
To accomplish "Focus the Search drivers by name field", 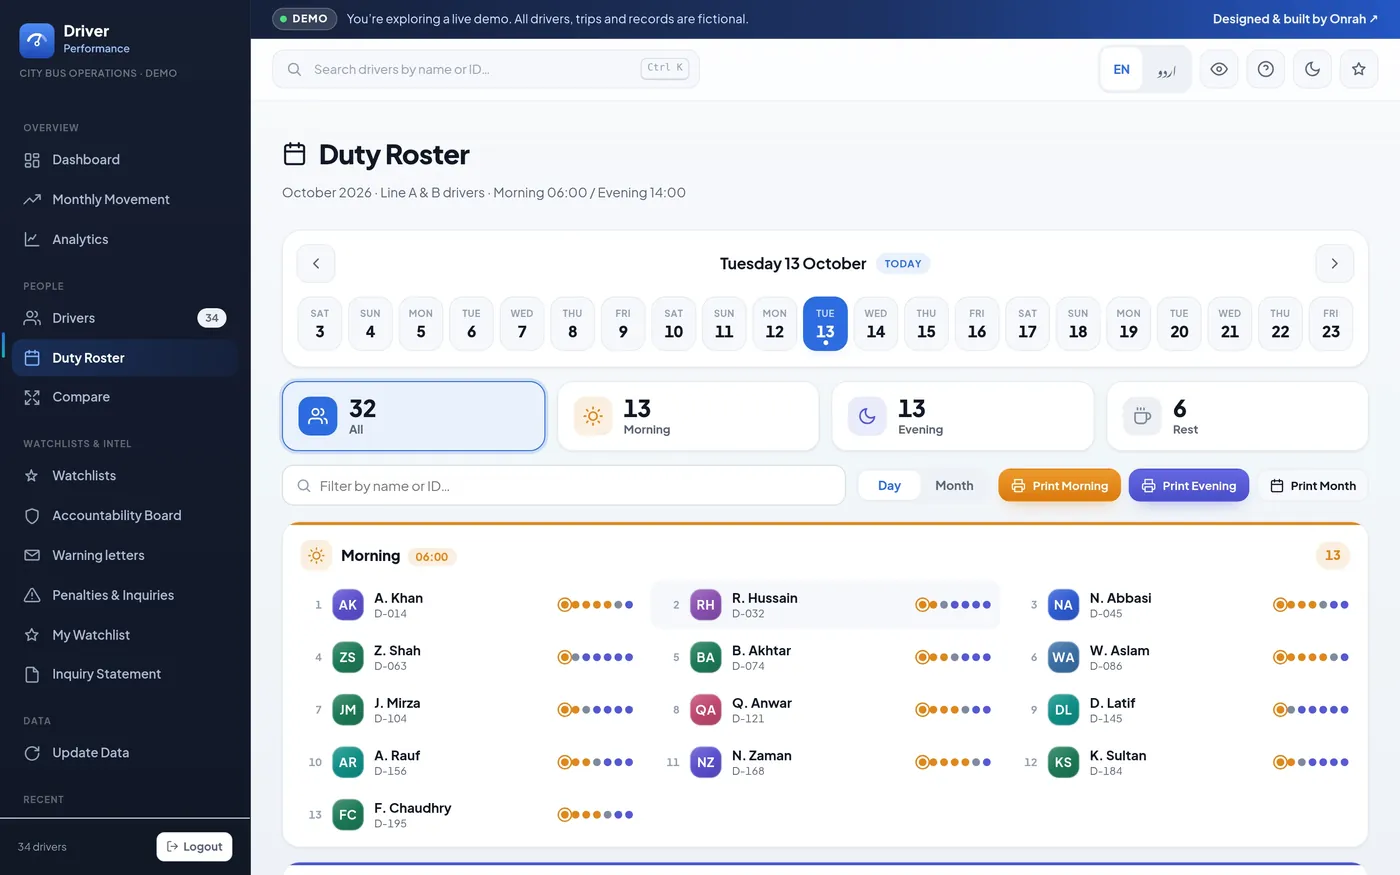I will 486,69.
